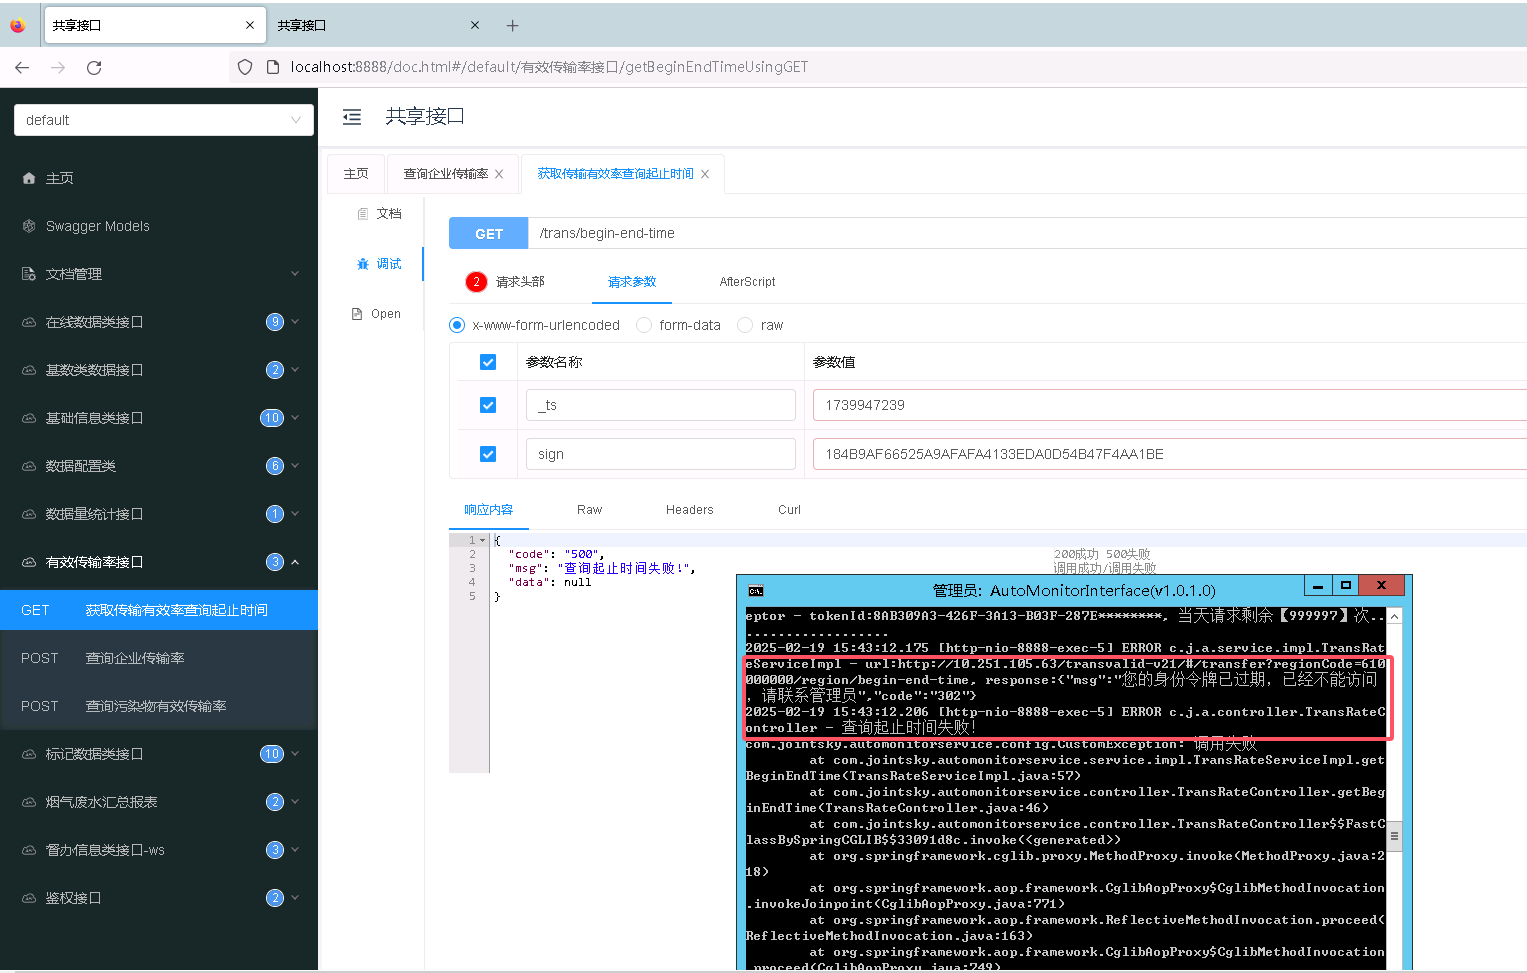Image resolution: width=1527 pixels, height=973 pixels.
Task: Click cloud icon next to 标记数据类接口
Action: click(28, 754)
